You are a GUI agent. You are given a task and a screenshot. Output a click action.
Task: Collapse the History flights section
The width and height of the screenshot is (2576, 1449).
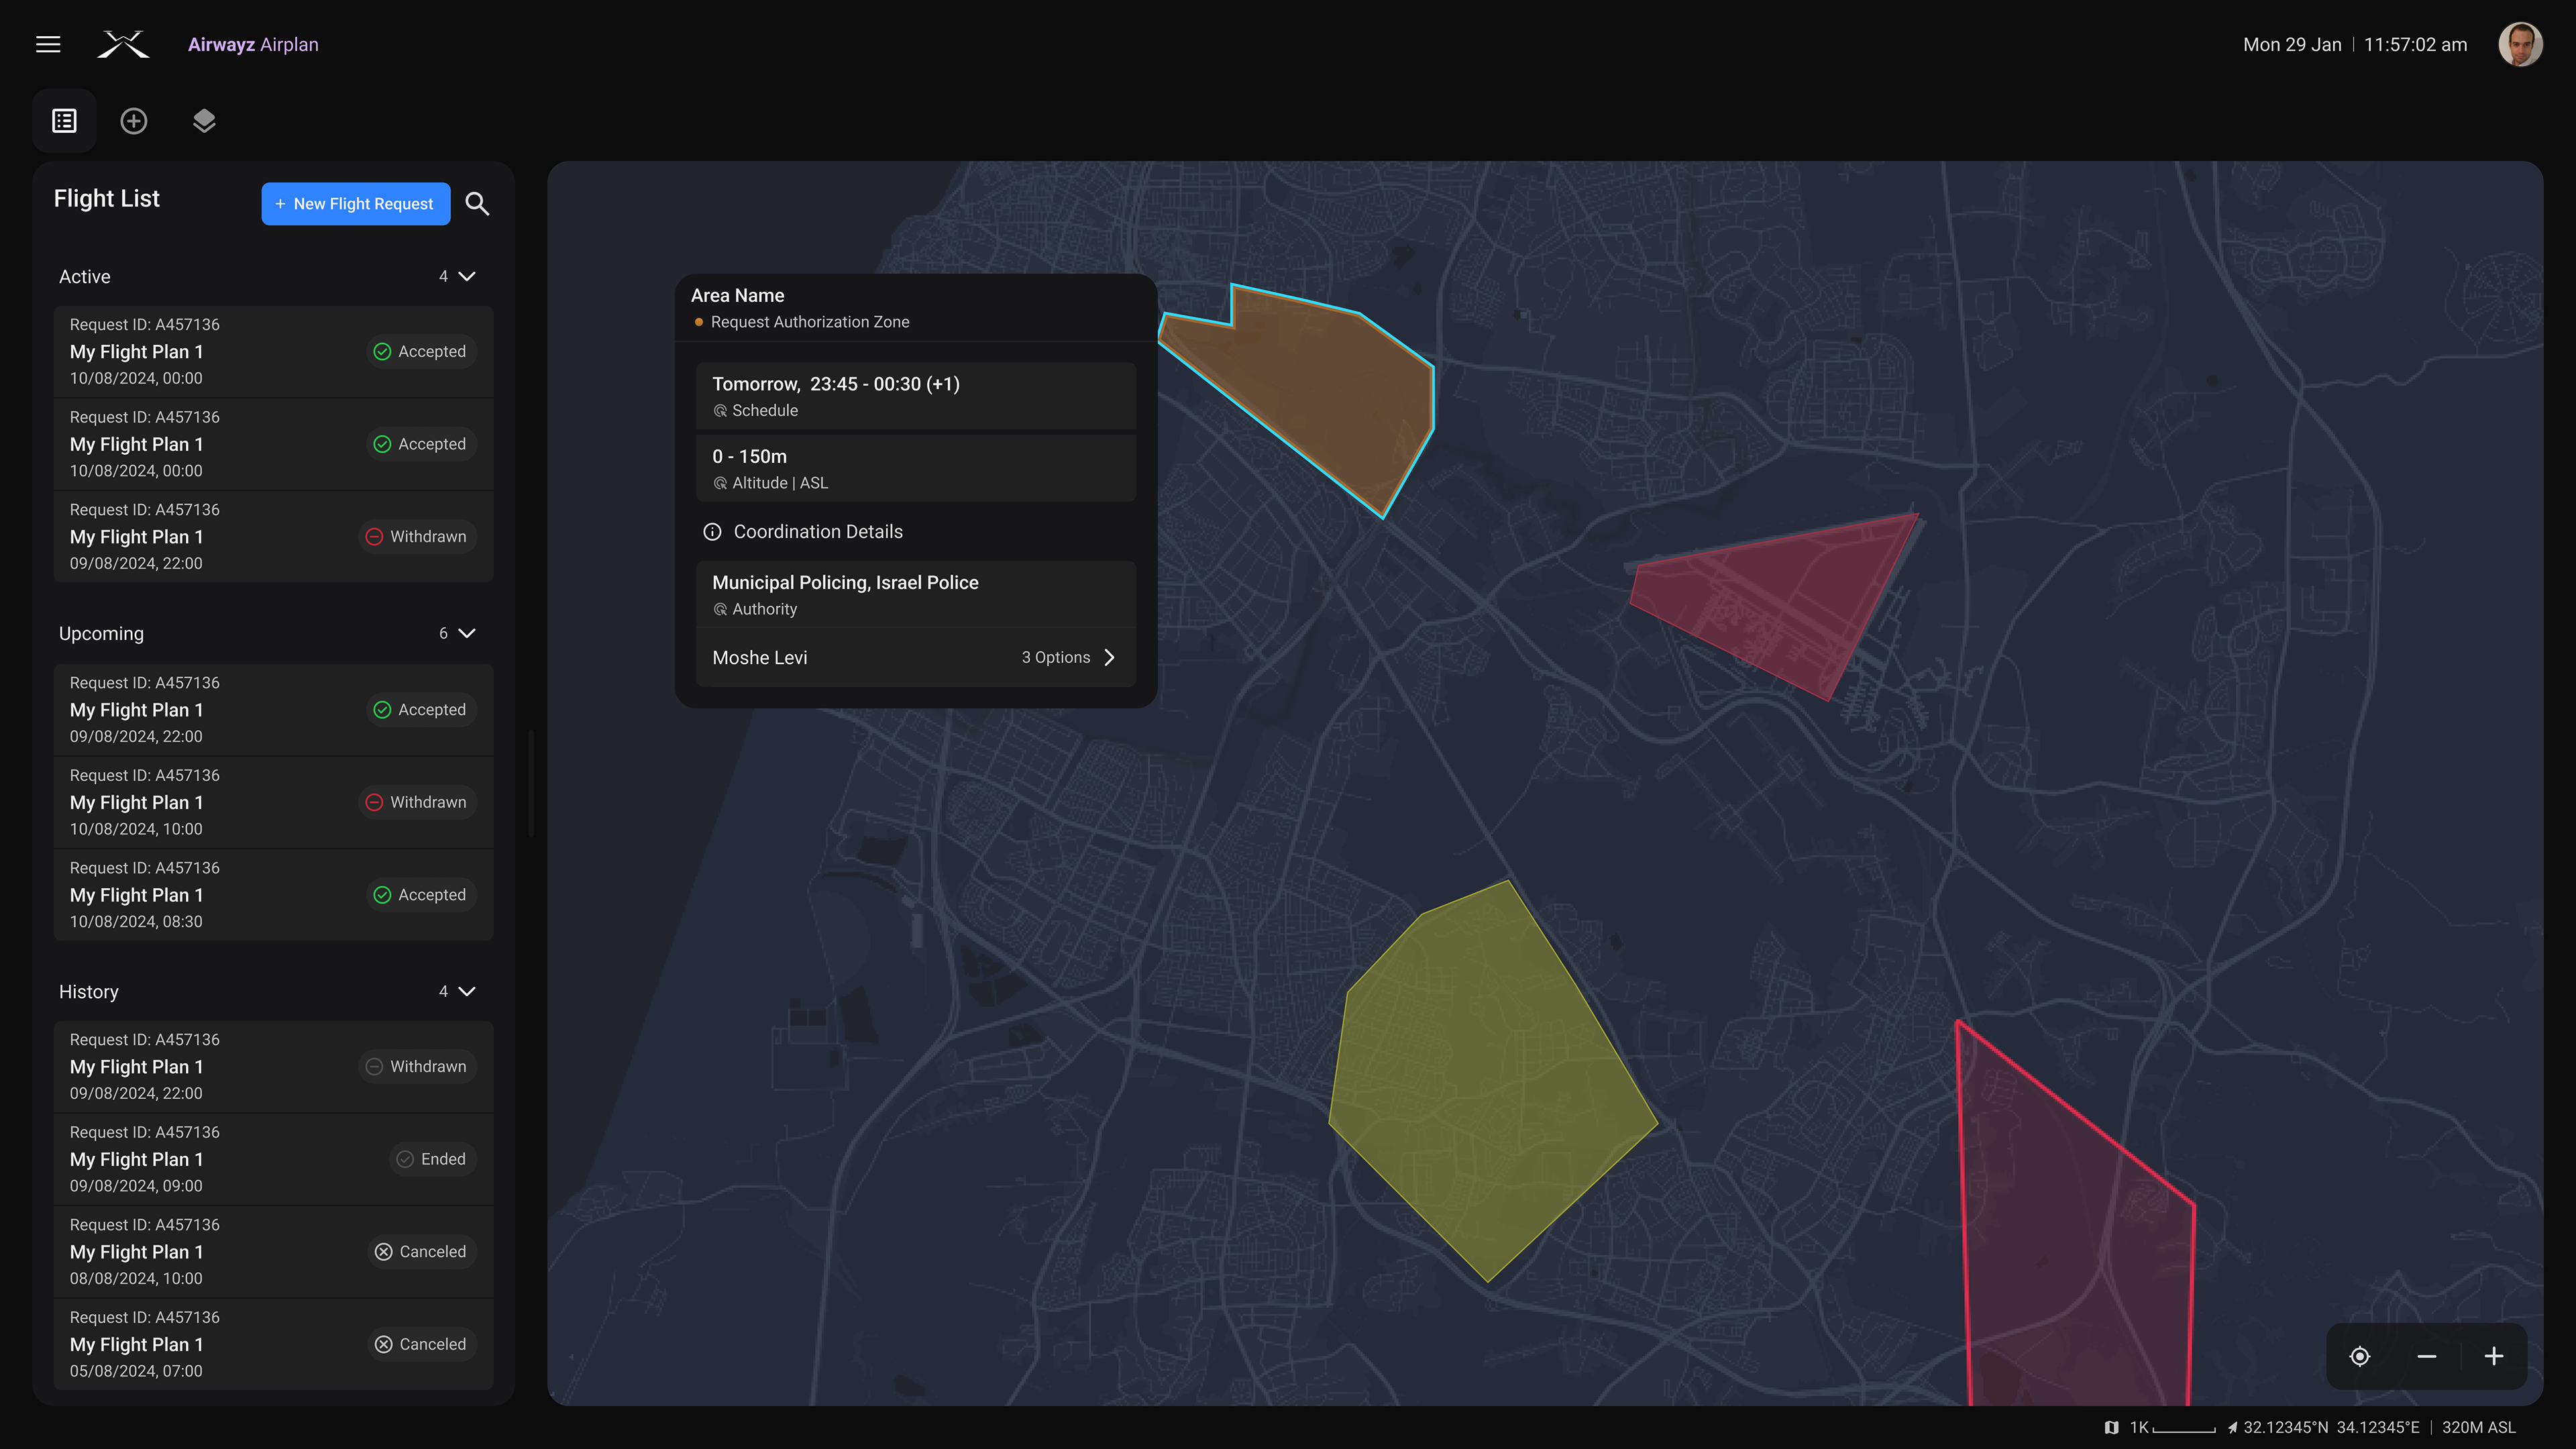(466, 991)
